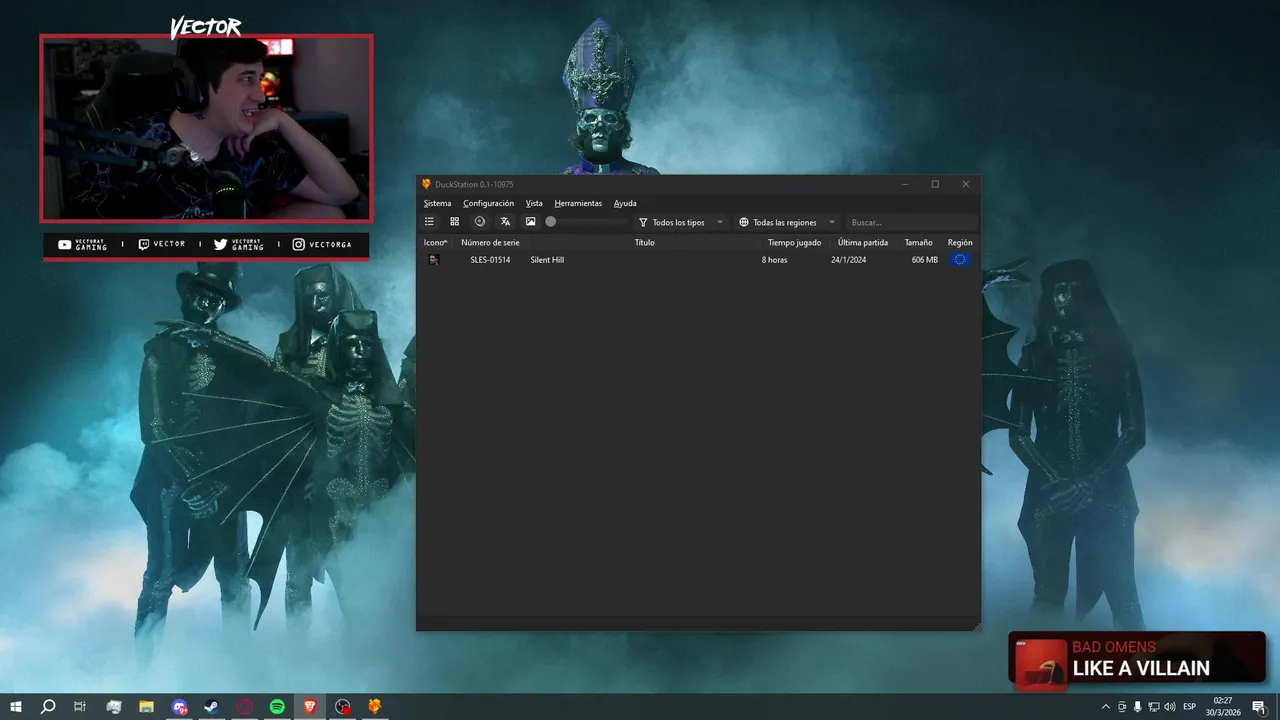Click the cover image toolbar icon
Image resolution: width=1280 pixels, height=720 pixels.
coord(530,222)
